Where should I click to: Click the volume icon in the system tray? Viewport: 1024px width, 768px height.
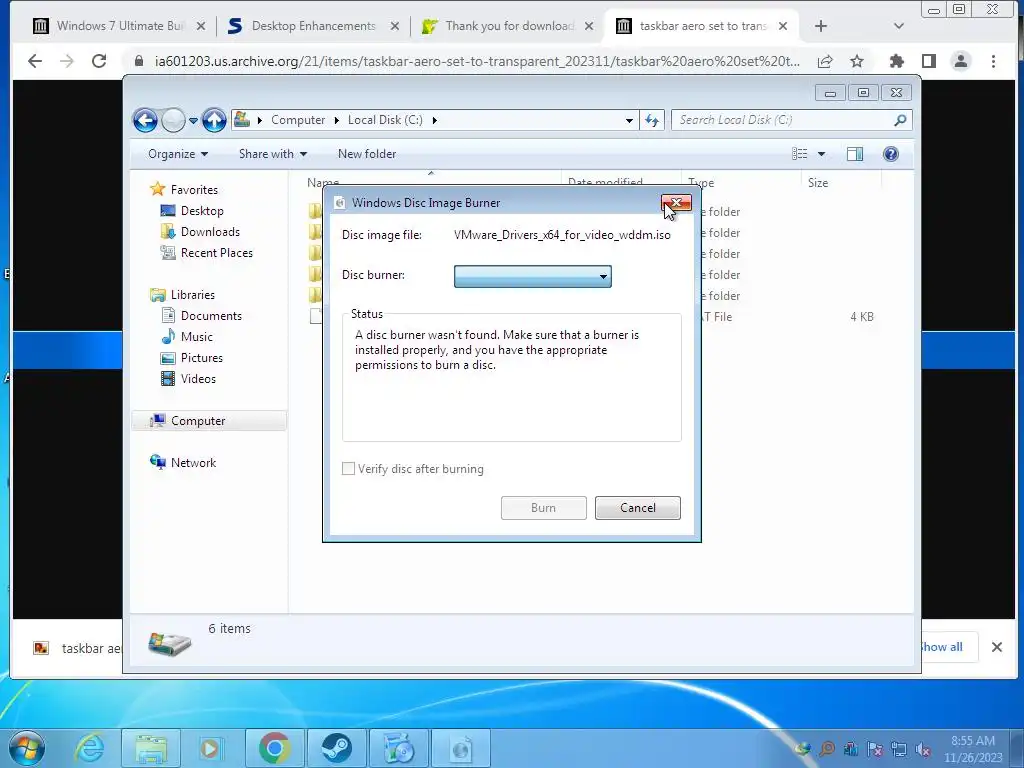pos(923,750)
